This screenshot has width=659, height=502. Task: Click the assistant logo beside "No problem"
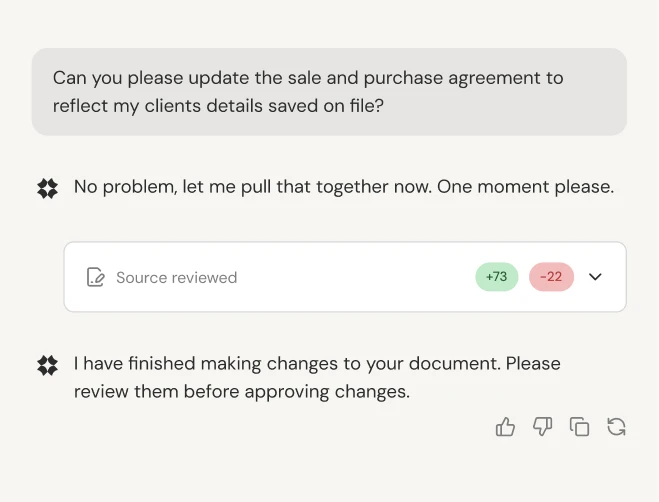pos(47,188)
